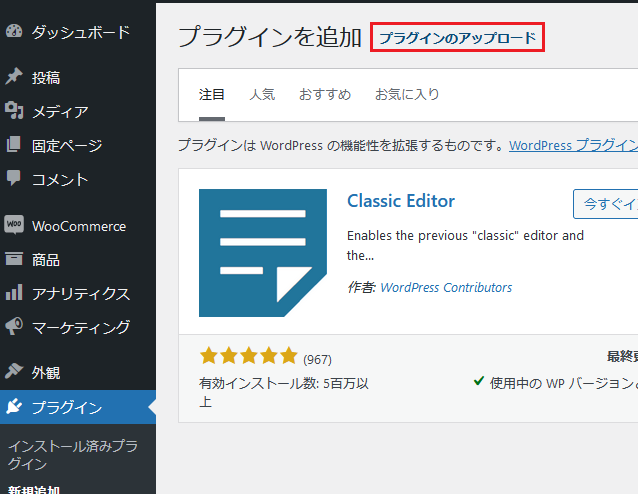
Task: Select the プラグイン menu item
Action: pos(78,407)
